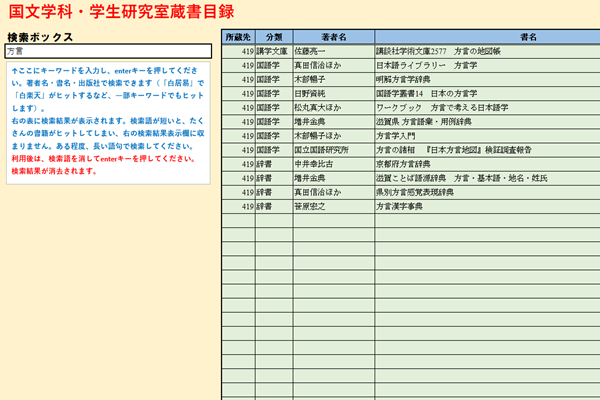The image size is (600, 400).
Task: Select author cell 佐藤亮一
Action: click(x=332, y=50)
